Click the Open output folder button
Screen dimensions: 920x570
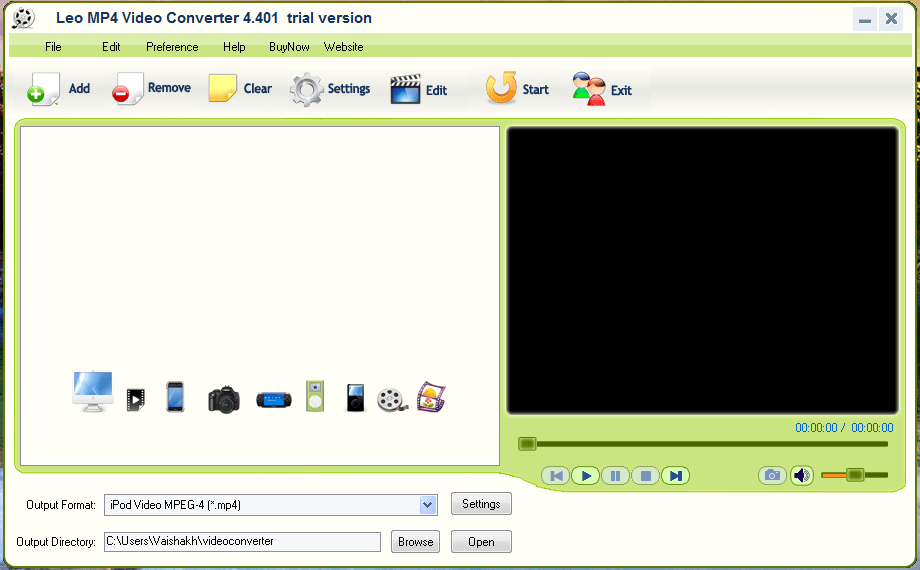point(481,542)
